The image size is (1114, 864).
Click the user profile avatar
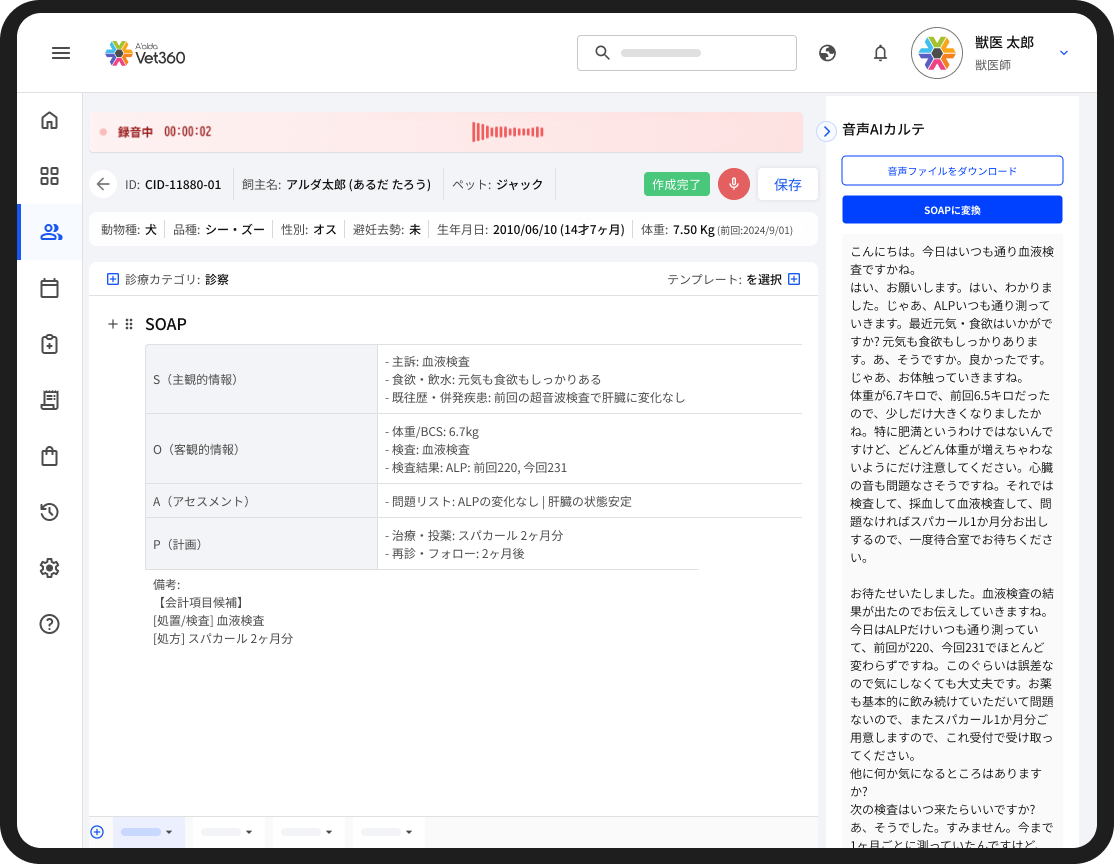coord(936,53)
